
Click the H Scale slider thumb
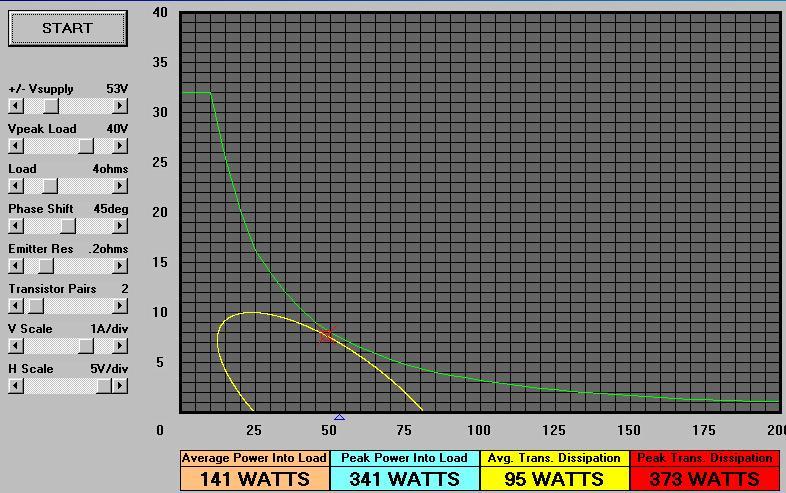click(x=104, y=386)
